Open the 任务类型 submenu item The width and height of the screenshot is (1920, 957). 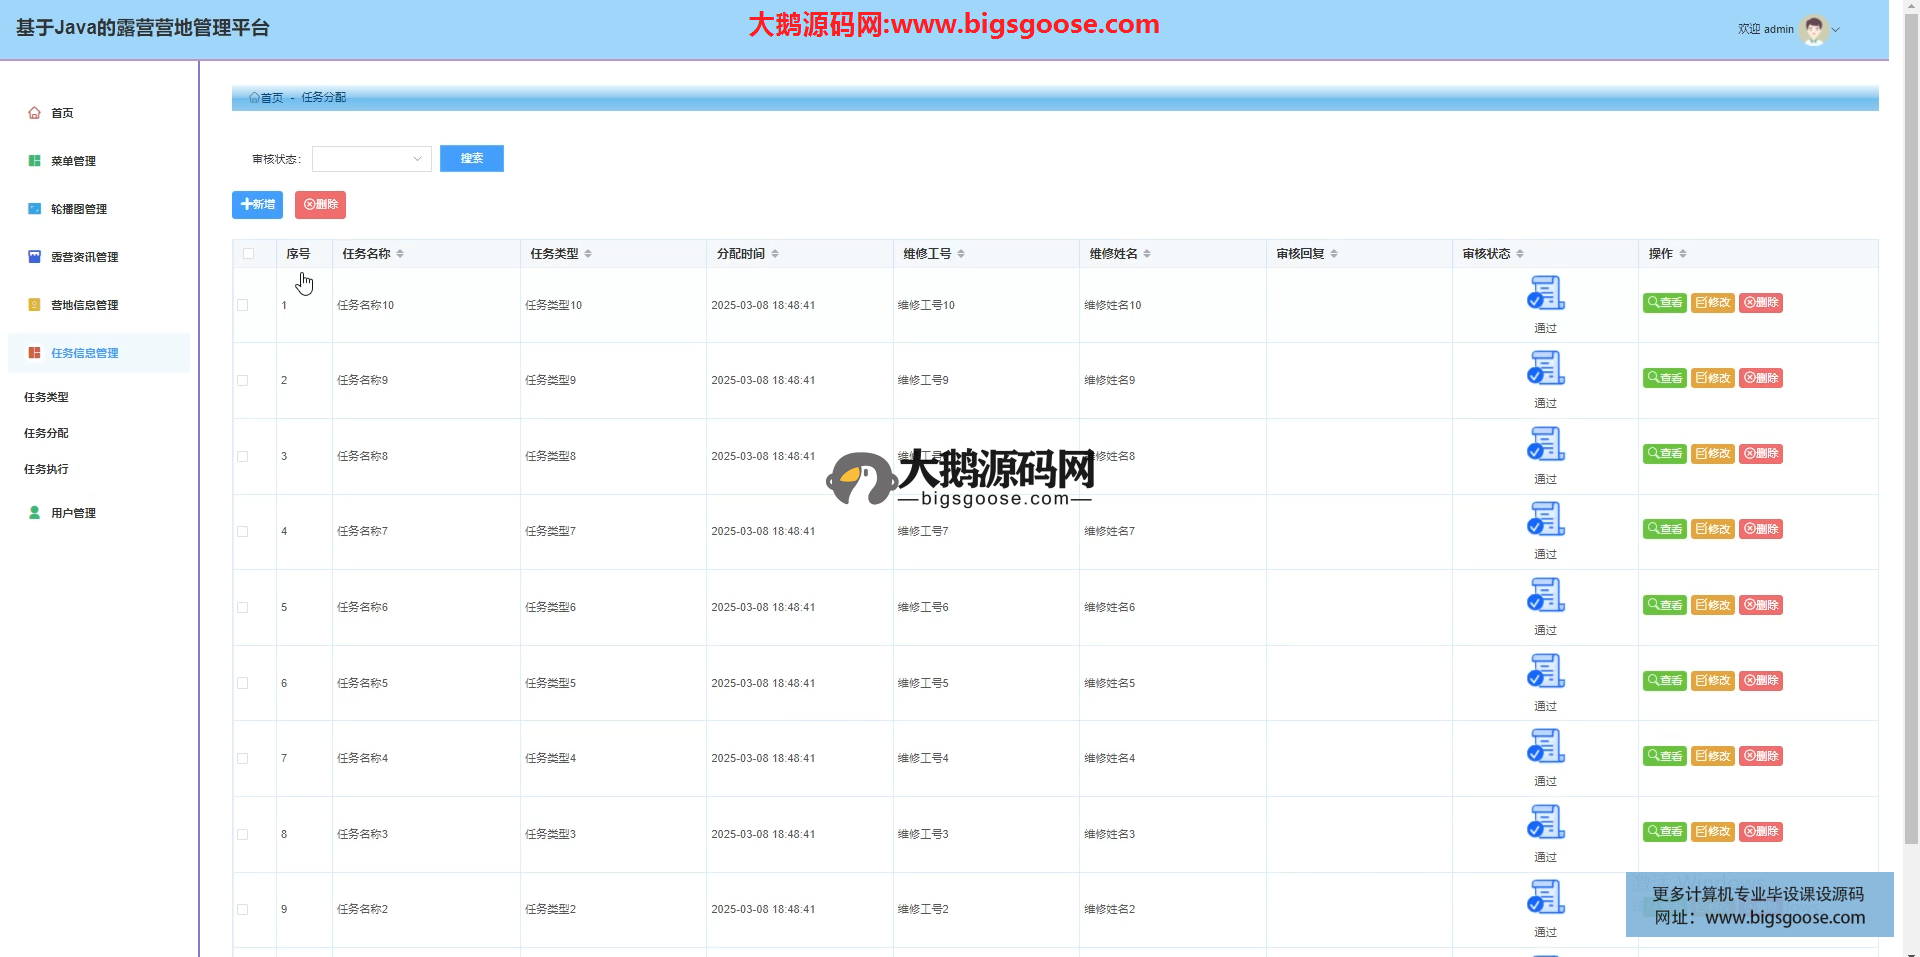pyautogui.click(x=47, y=397)
